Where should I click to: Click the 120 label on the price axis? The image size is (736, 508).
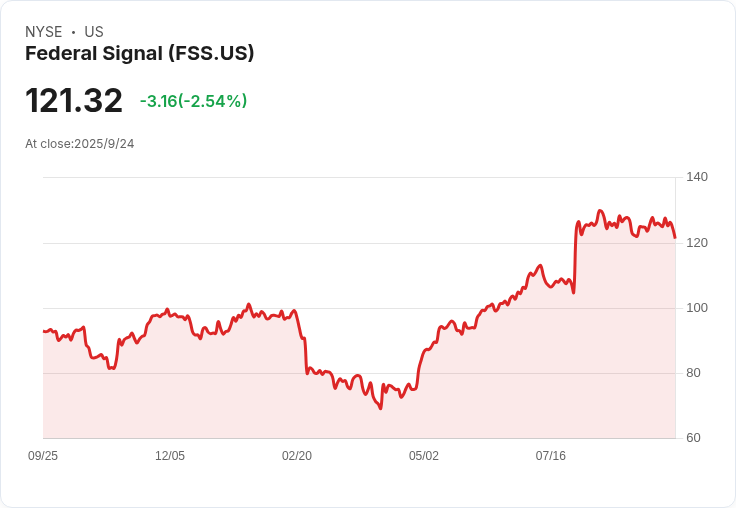coord(697,243)
